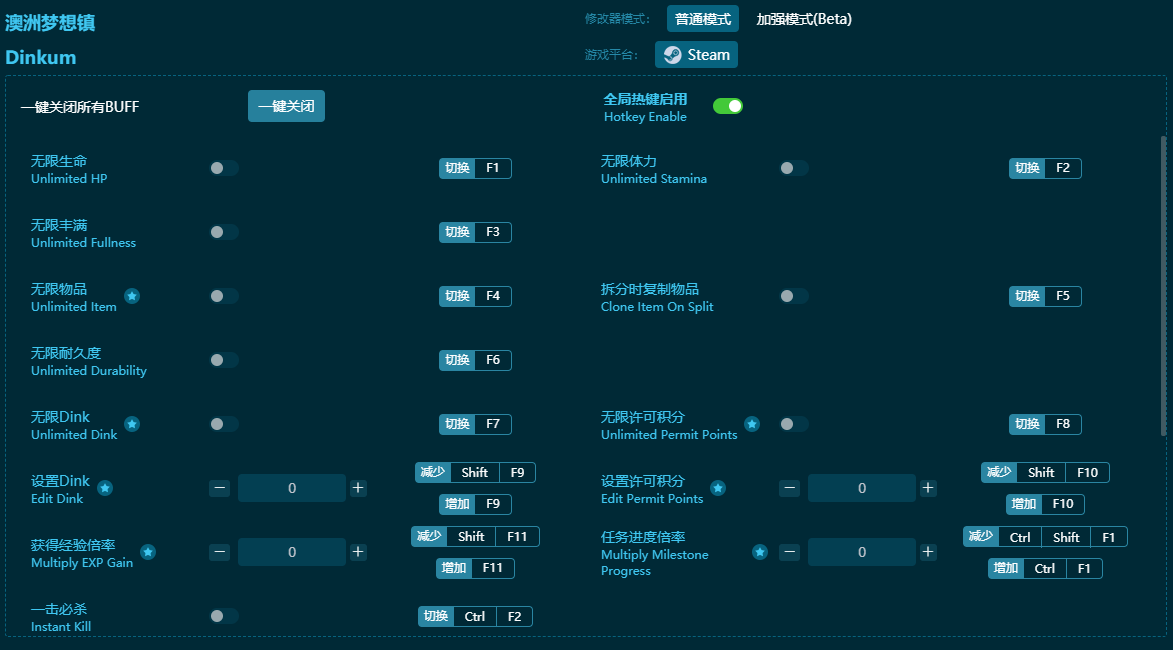
Task: Click the Multiply EXP Gain value field
Action: pyautogui.click(x=292, y=552)
